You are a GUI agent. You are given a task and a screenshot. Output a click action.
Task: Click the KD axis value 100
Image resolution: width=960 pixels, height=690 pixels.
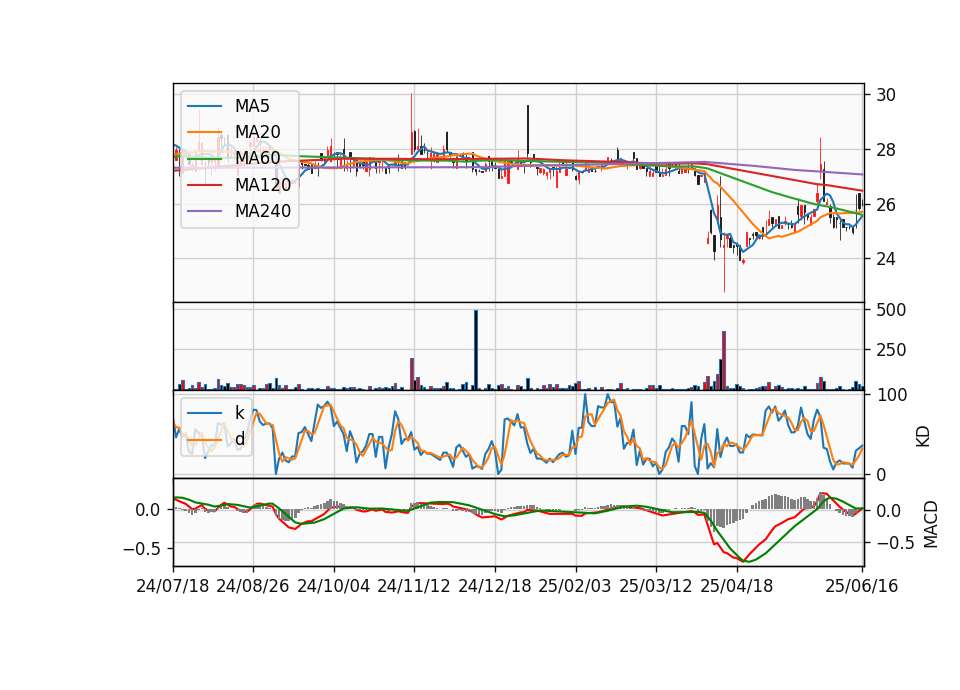pyautogui.click(x=891, y=395)
